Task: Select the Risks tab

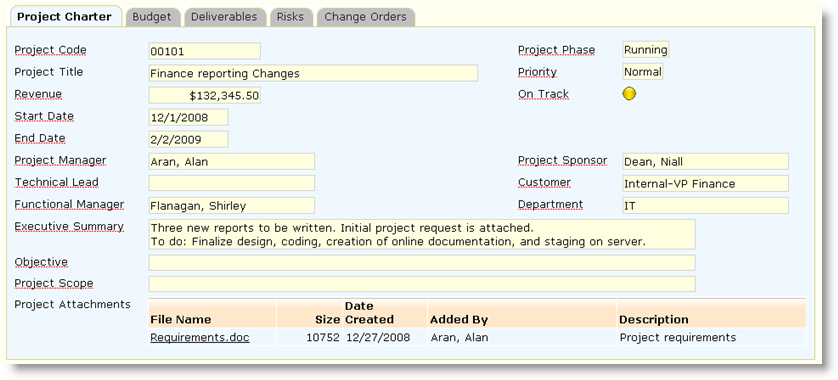Action: (290, 17)
